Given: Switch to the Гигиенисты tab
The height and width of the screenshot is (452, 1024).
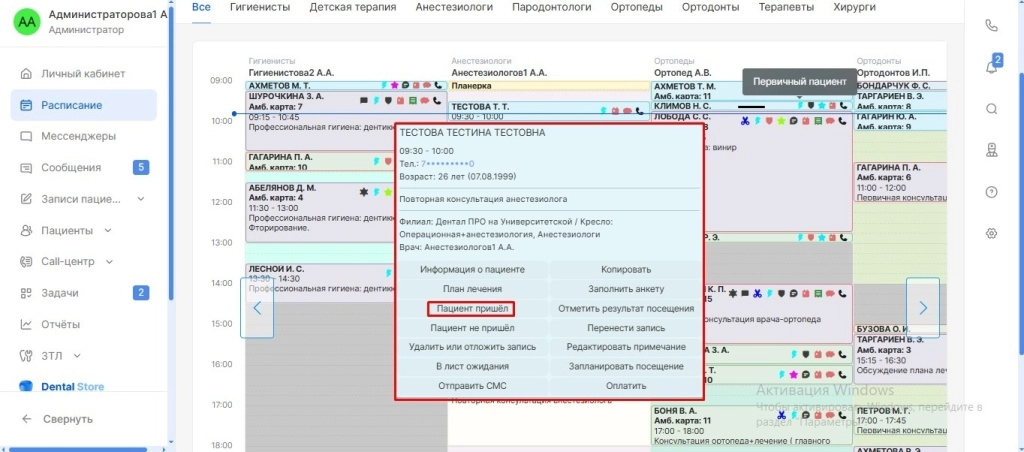Looking at the screenshot, I should (x=259, y=8).
